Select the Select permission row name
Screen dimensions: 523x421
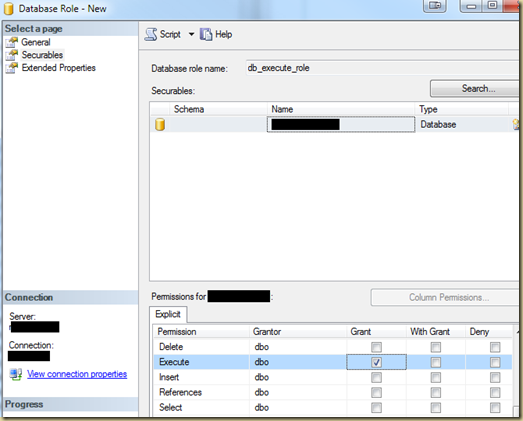pos(170,407)
